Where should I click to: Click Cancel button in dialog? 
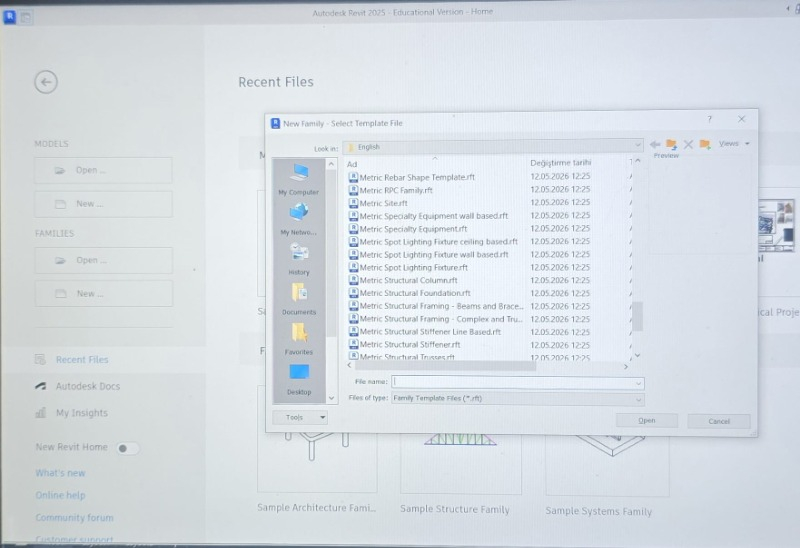click(x=719, y=421)
